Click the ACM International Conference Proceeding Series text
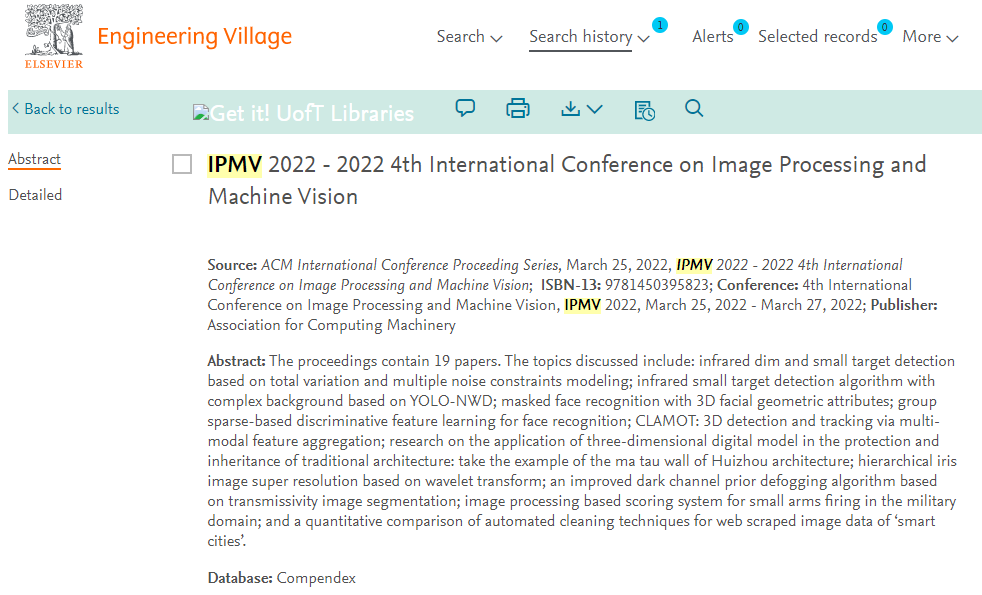This screenshot has width=982, height=595. pos(410,265)
